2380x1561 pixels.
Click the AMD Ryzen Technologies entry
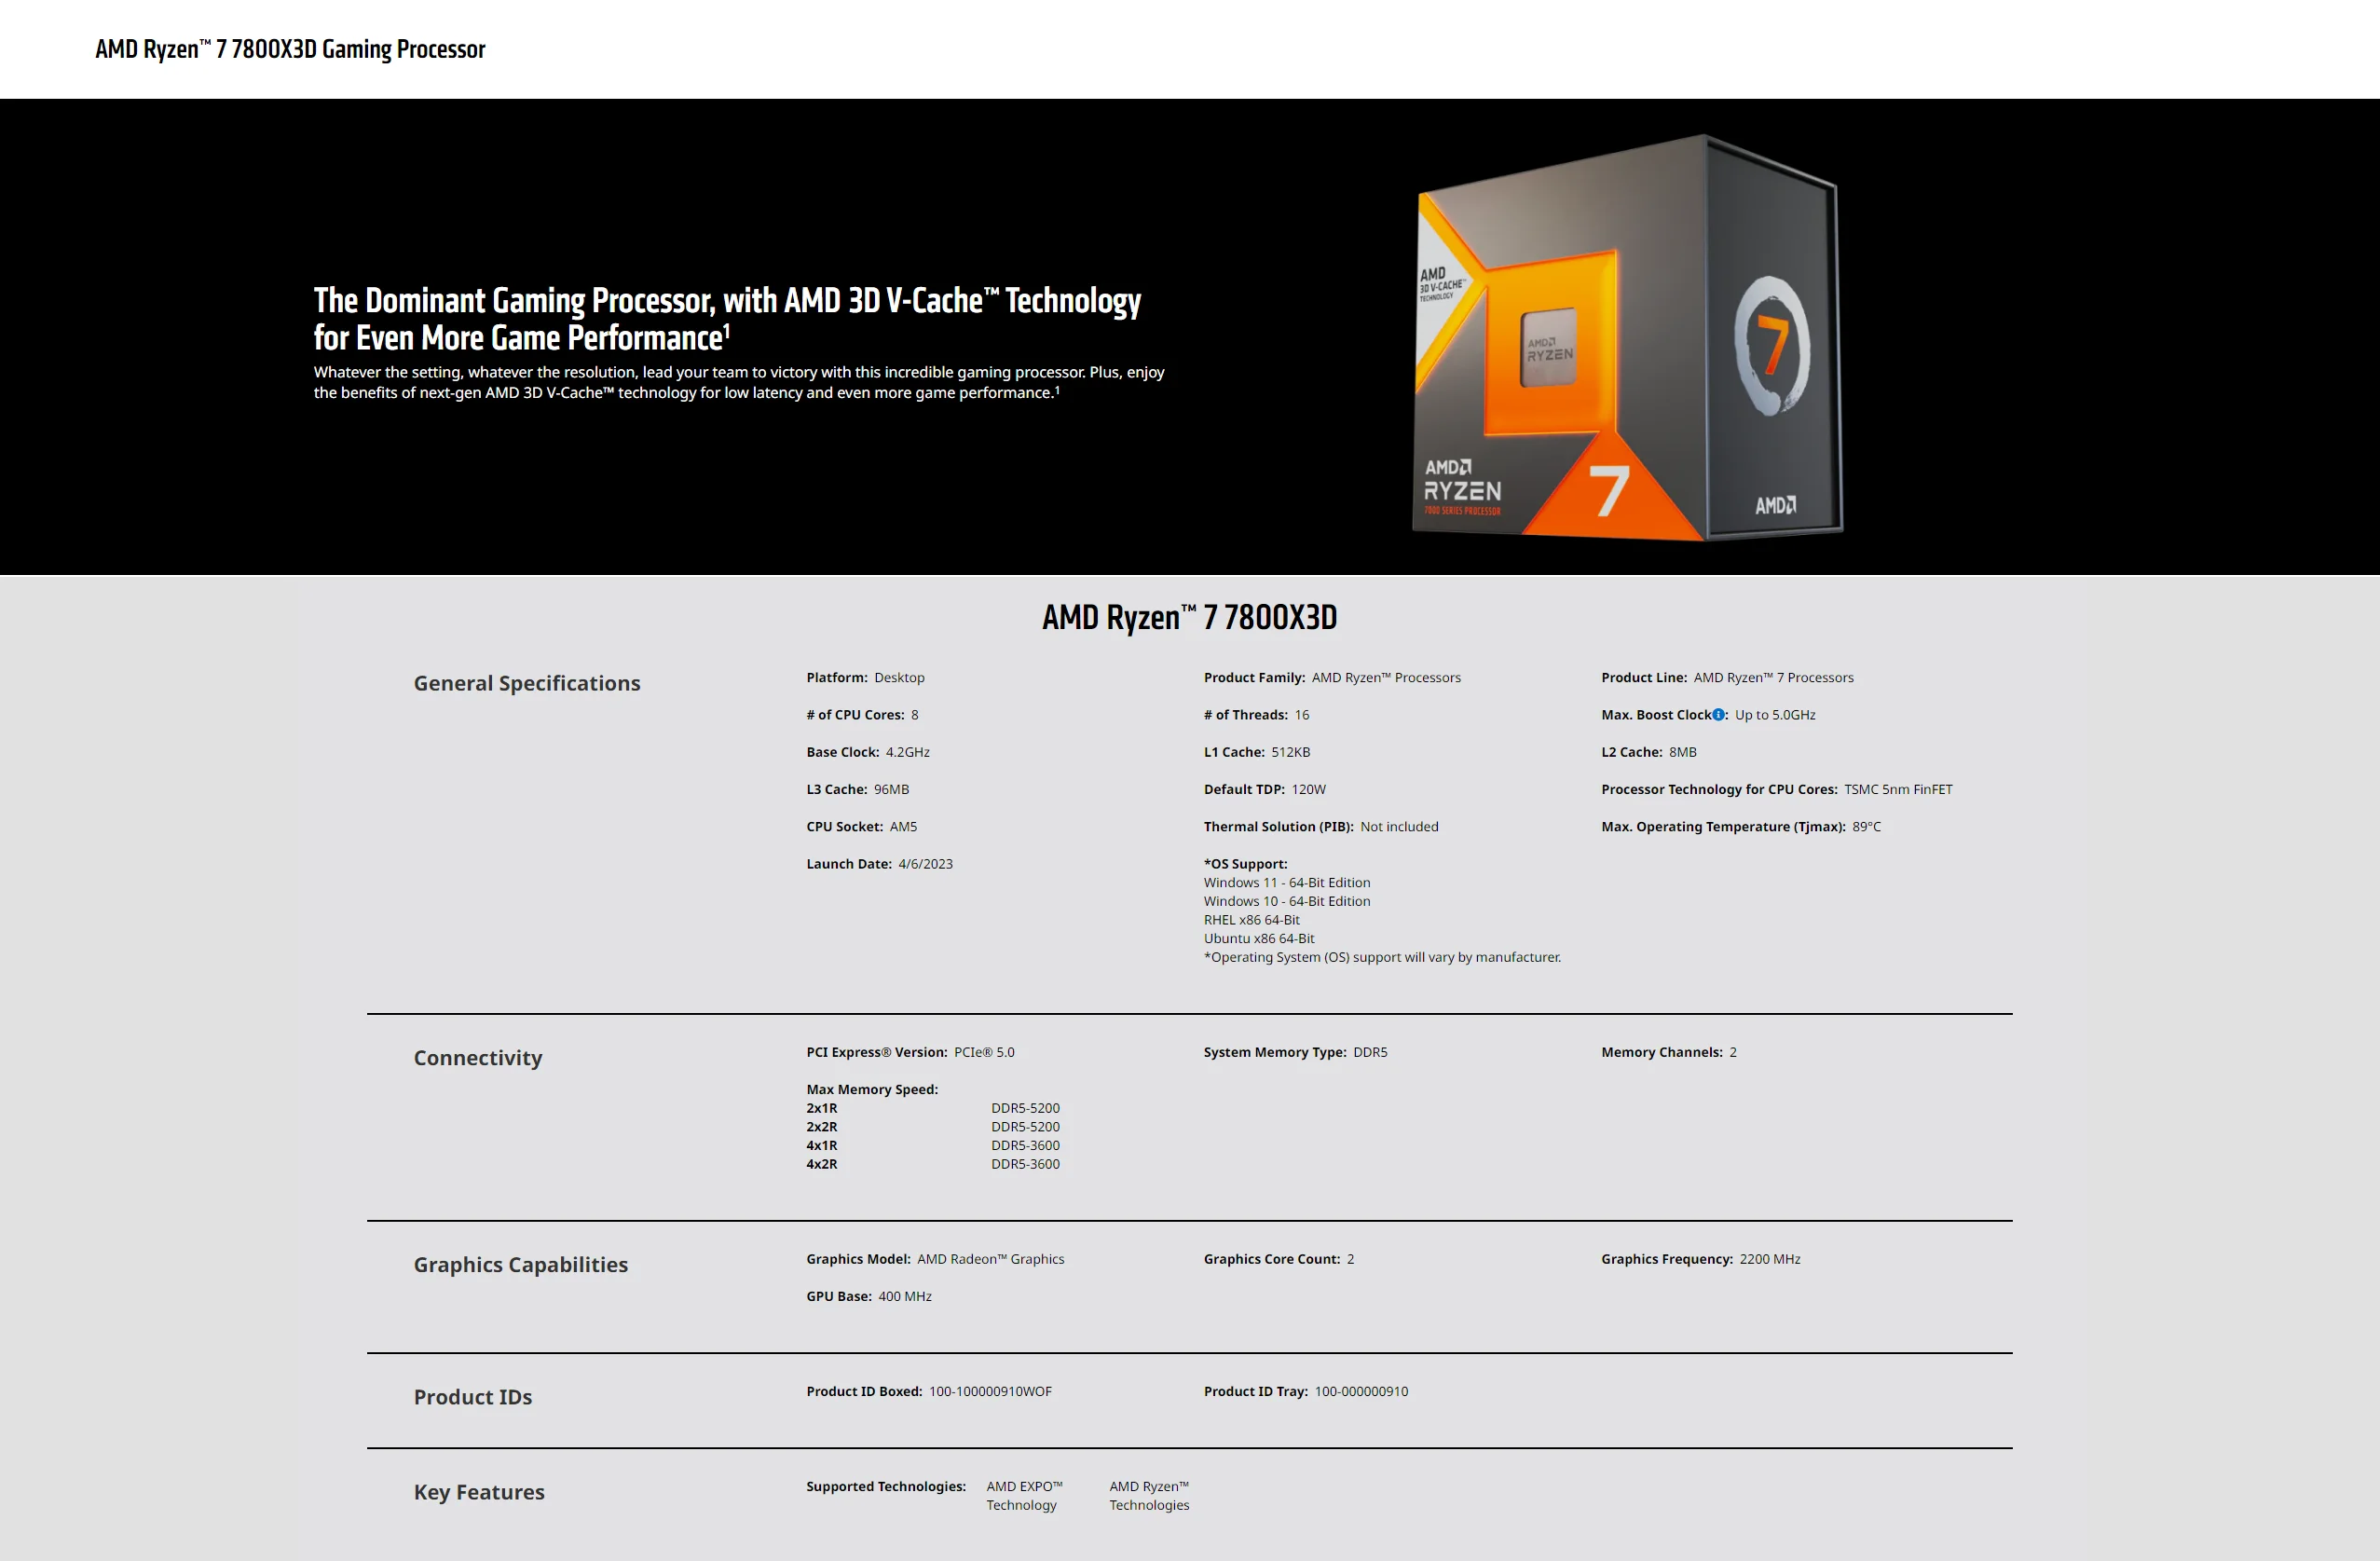point(1148,1496)
